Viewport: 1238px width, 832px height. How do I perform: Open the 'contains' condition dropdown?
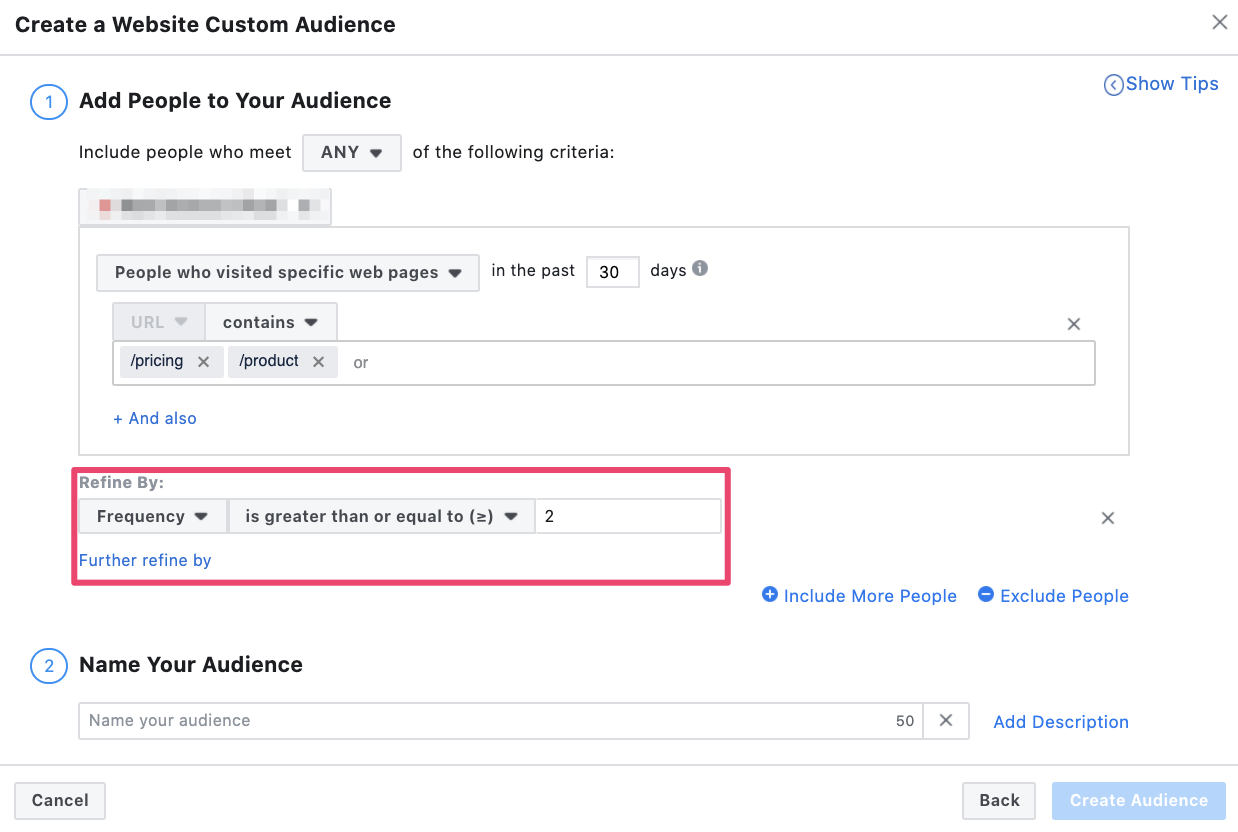point(270,321)
